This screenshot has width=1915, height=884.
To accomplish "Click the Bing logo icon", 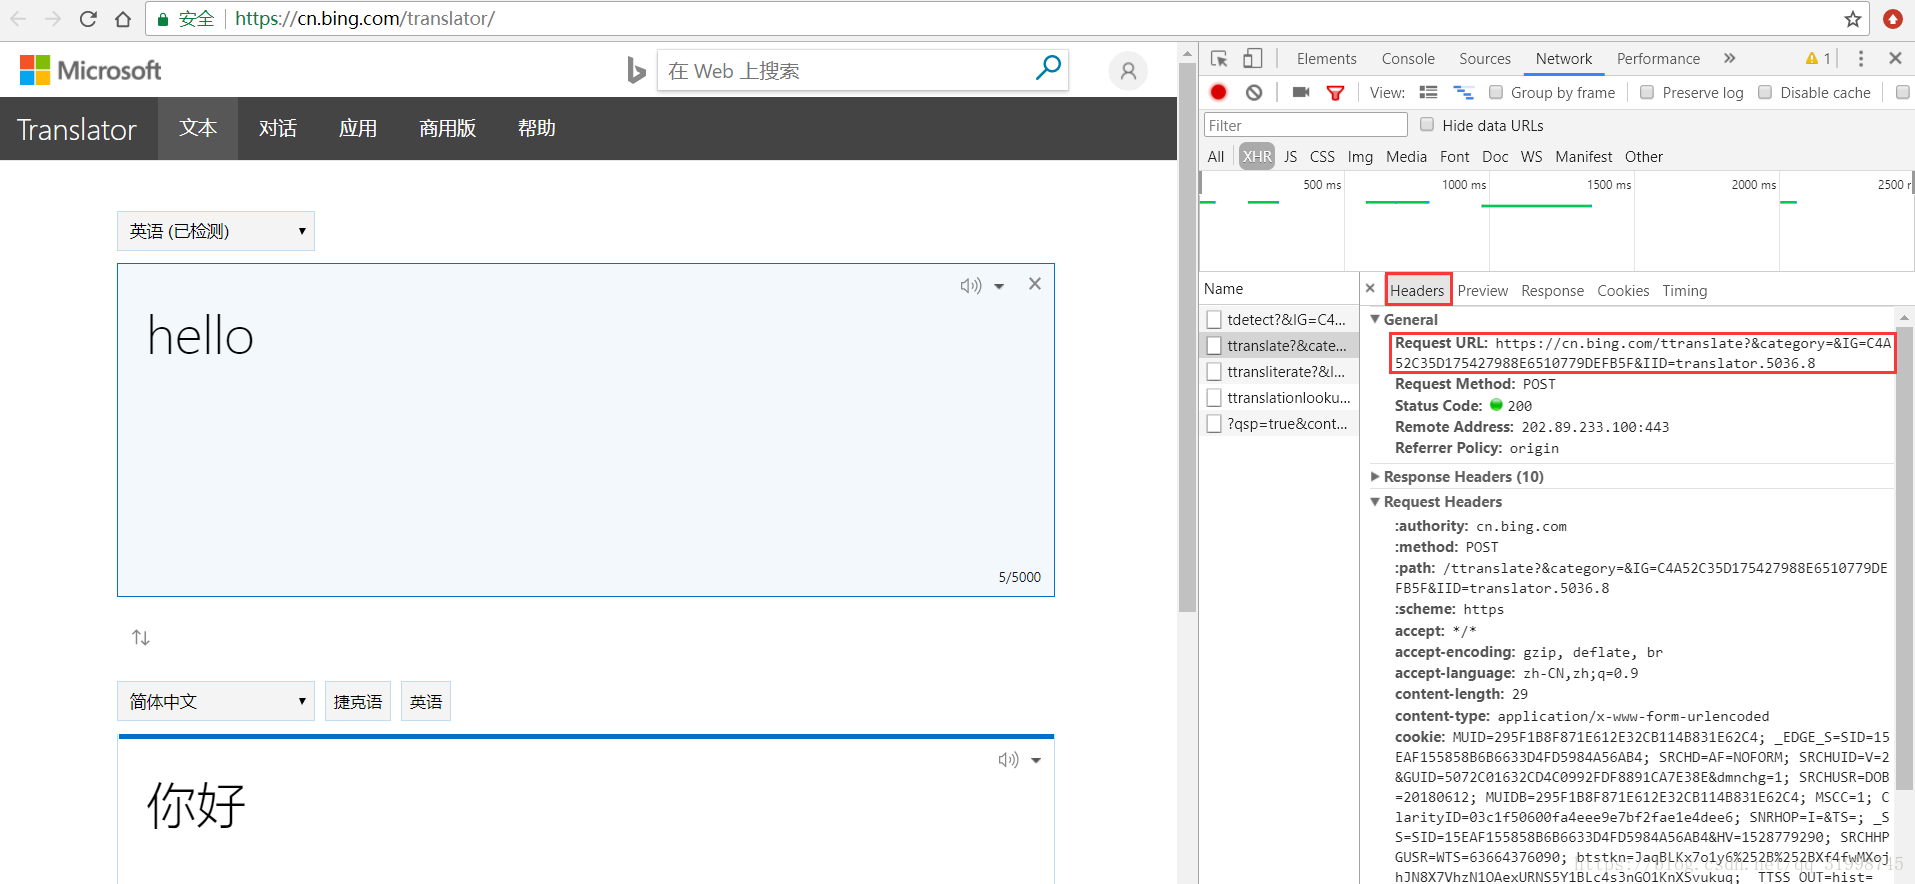I will click(x=636, y=70).
